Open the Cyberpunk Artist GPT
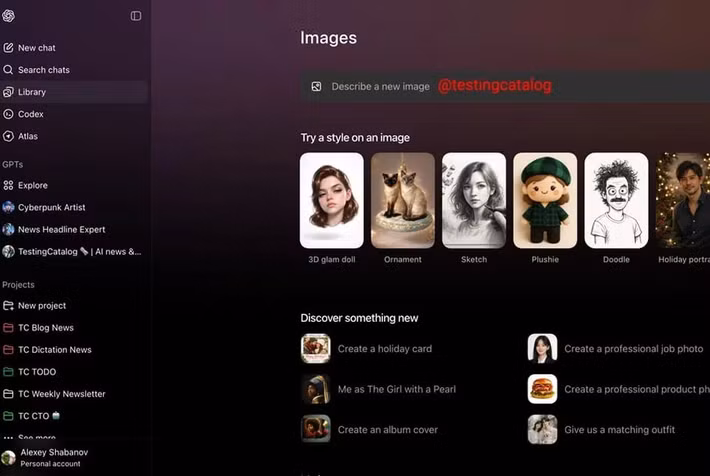710x476 pixels. click(x=51, y=207)
